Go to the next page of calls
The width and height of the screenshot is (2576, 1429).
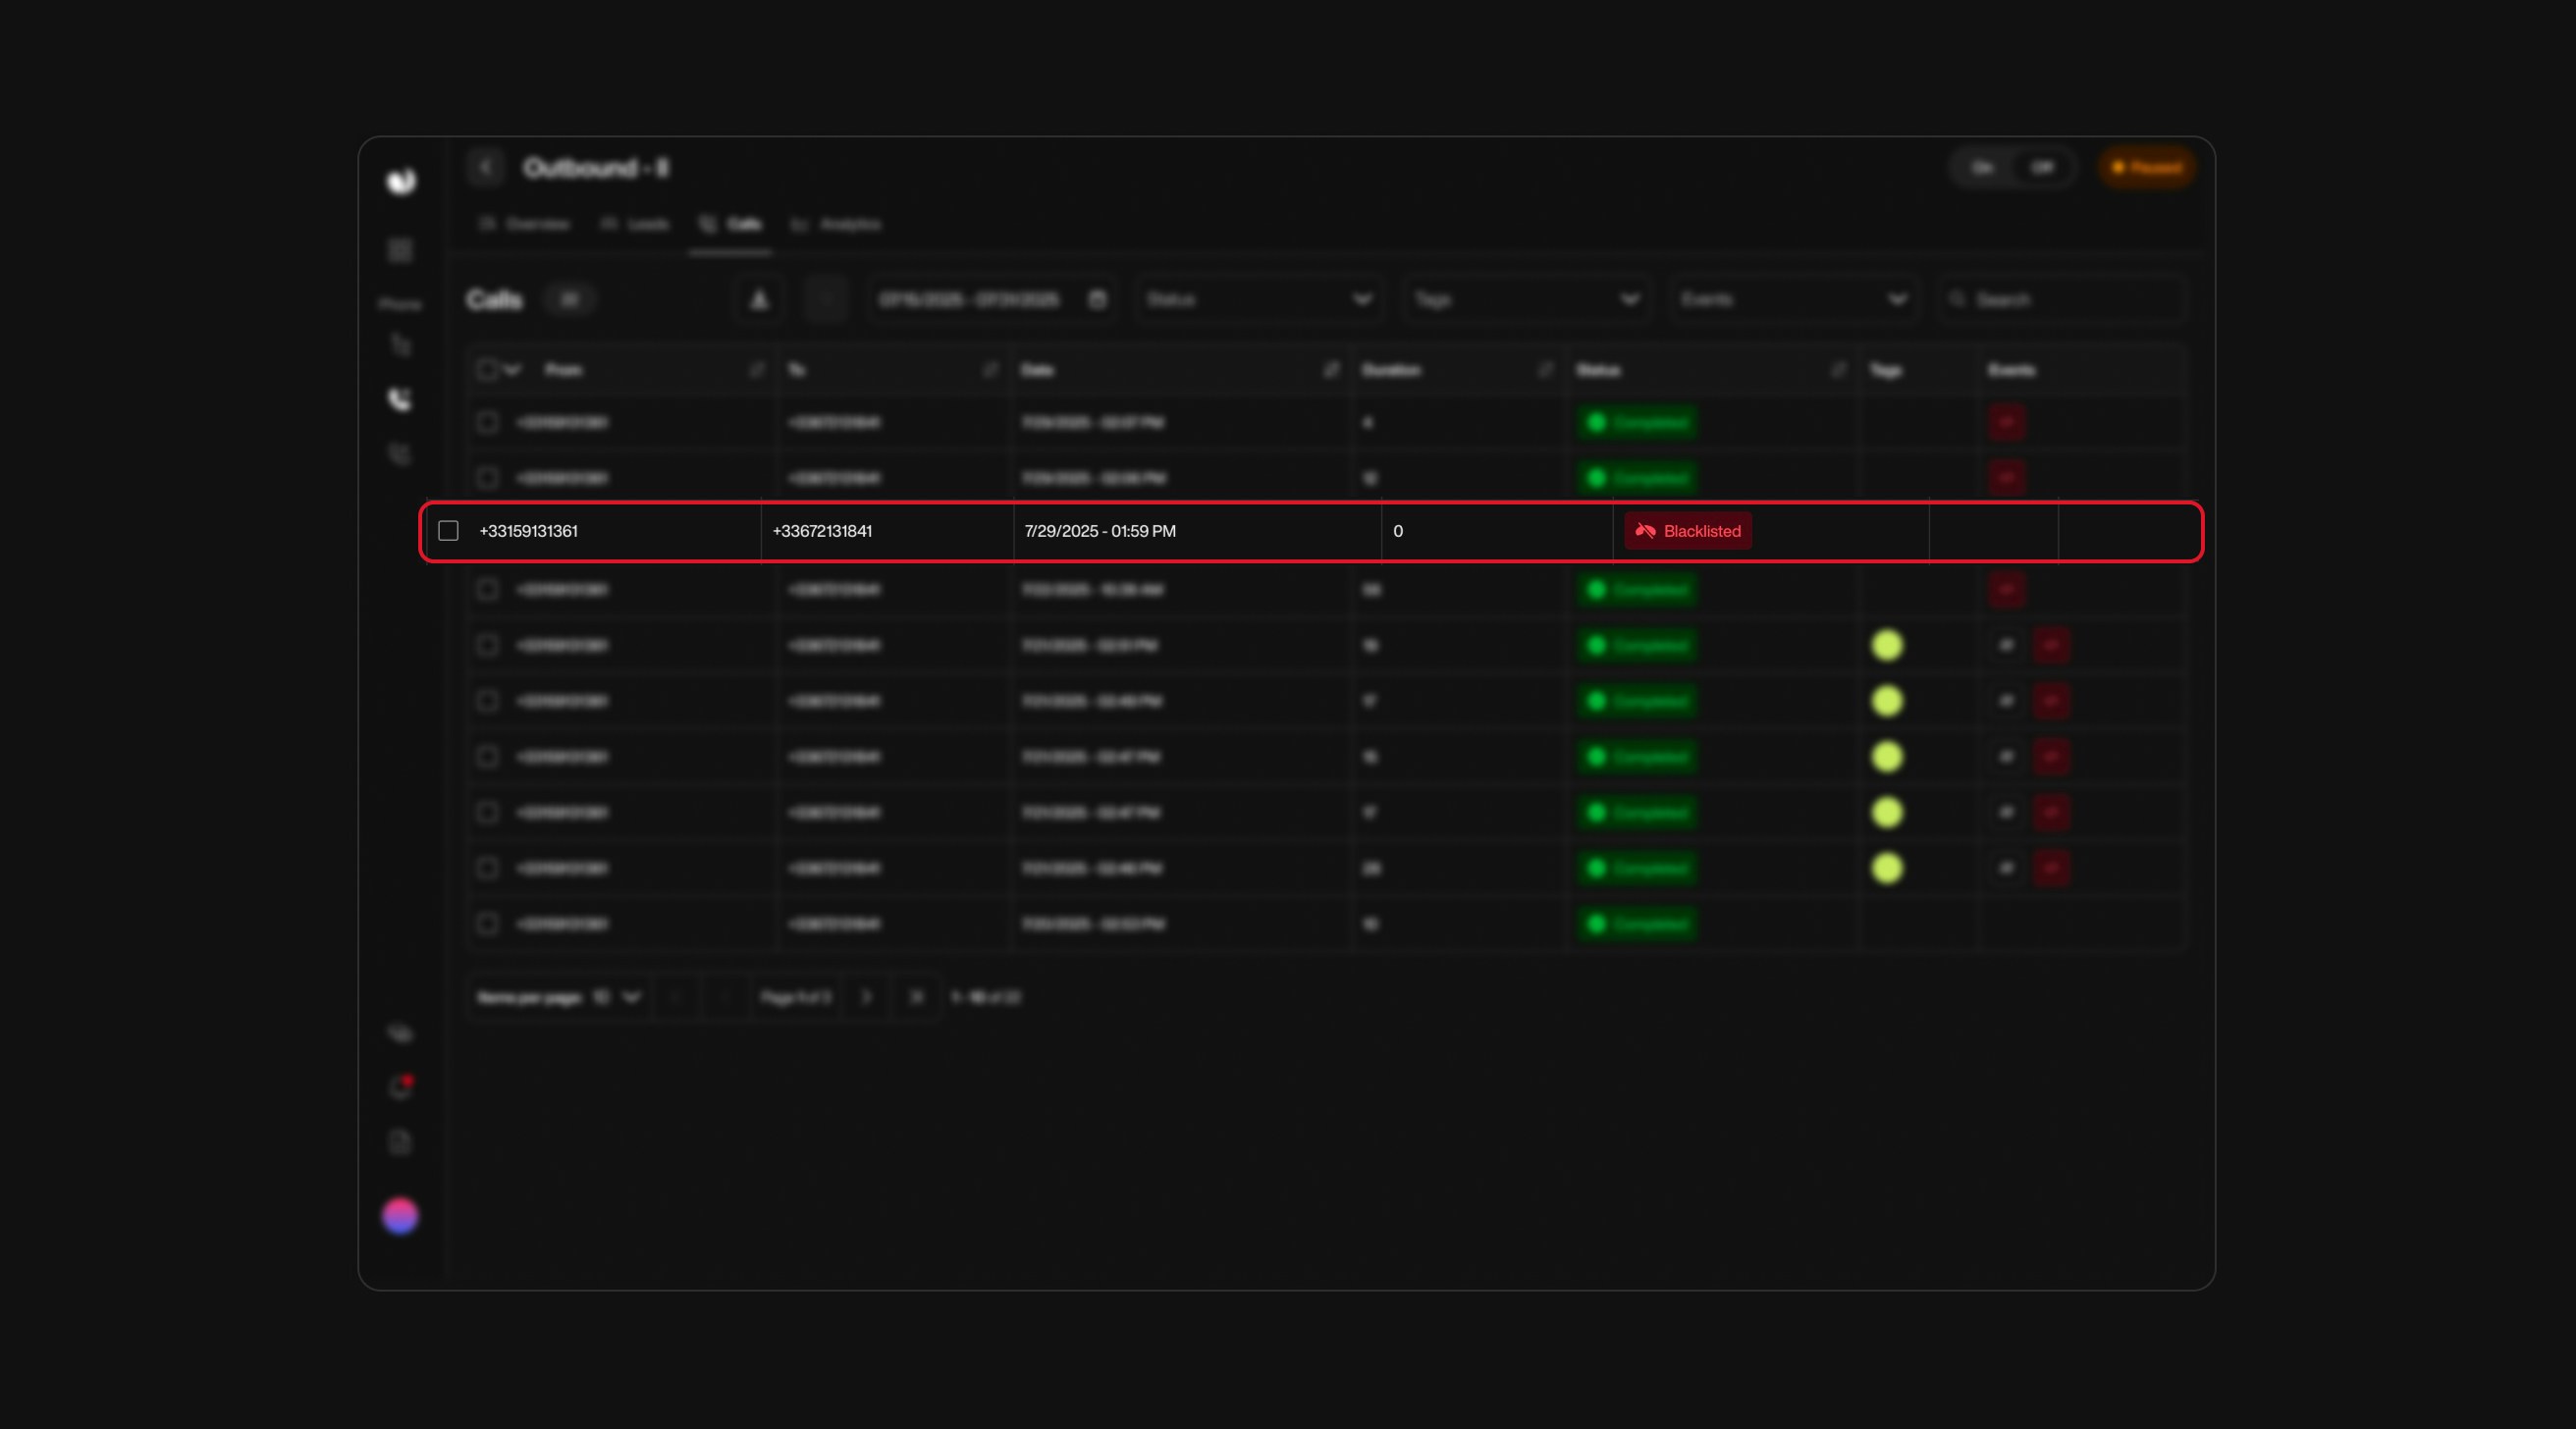coord(868,997)
